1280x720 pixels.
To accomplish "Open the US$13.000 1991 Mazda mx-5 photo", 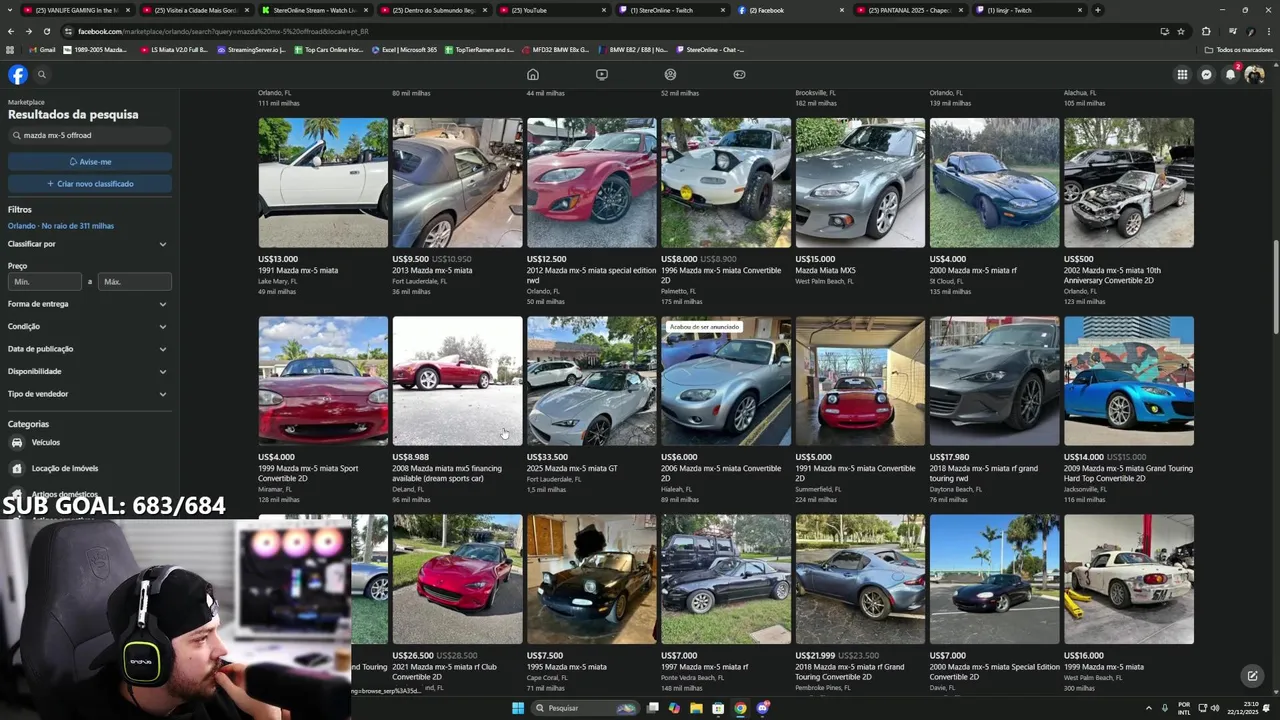I will [x=323, y=183].
